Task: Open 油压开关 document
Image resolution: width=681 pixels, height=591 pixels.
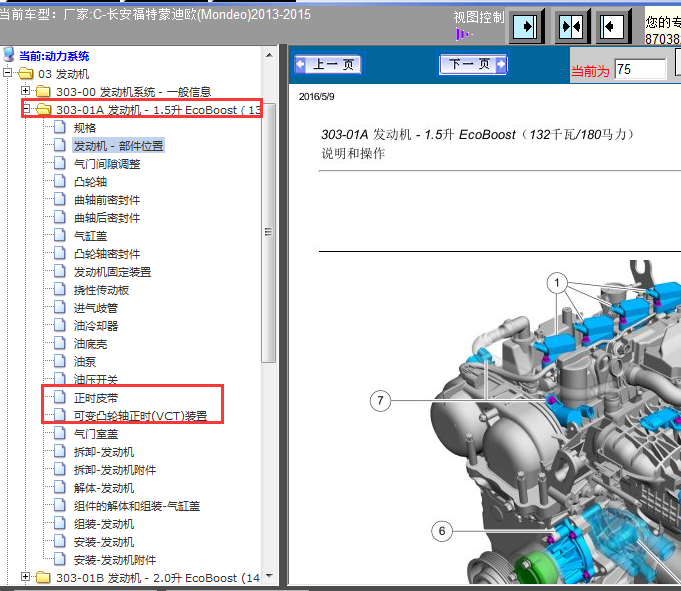Action: coord(96,380)
